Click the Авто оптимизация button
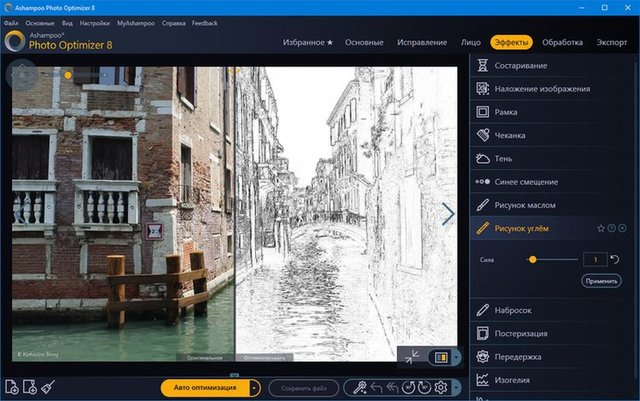Screen dimensions: 640x401 [x=204, y=387]
